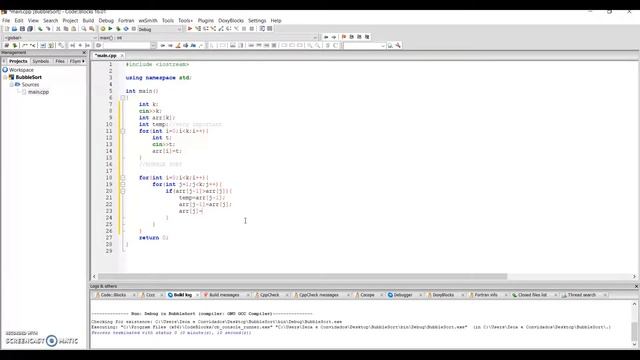This screenshot has height=360, width=640.
Task: Run the program with the green arrow
Action: point(110,29)
